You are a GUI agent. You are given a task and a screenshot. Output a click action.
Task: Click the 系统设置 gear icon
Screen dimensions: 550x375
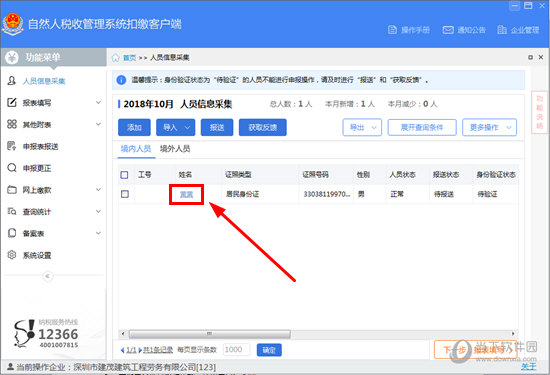click(x=12, y=255)
